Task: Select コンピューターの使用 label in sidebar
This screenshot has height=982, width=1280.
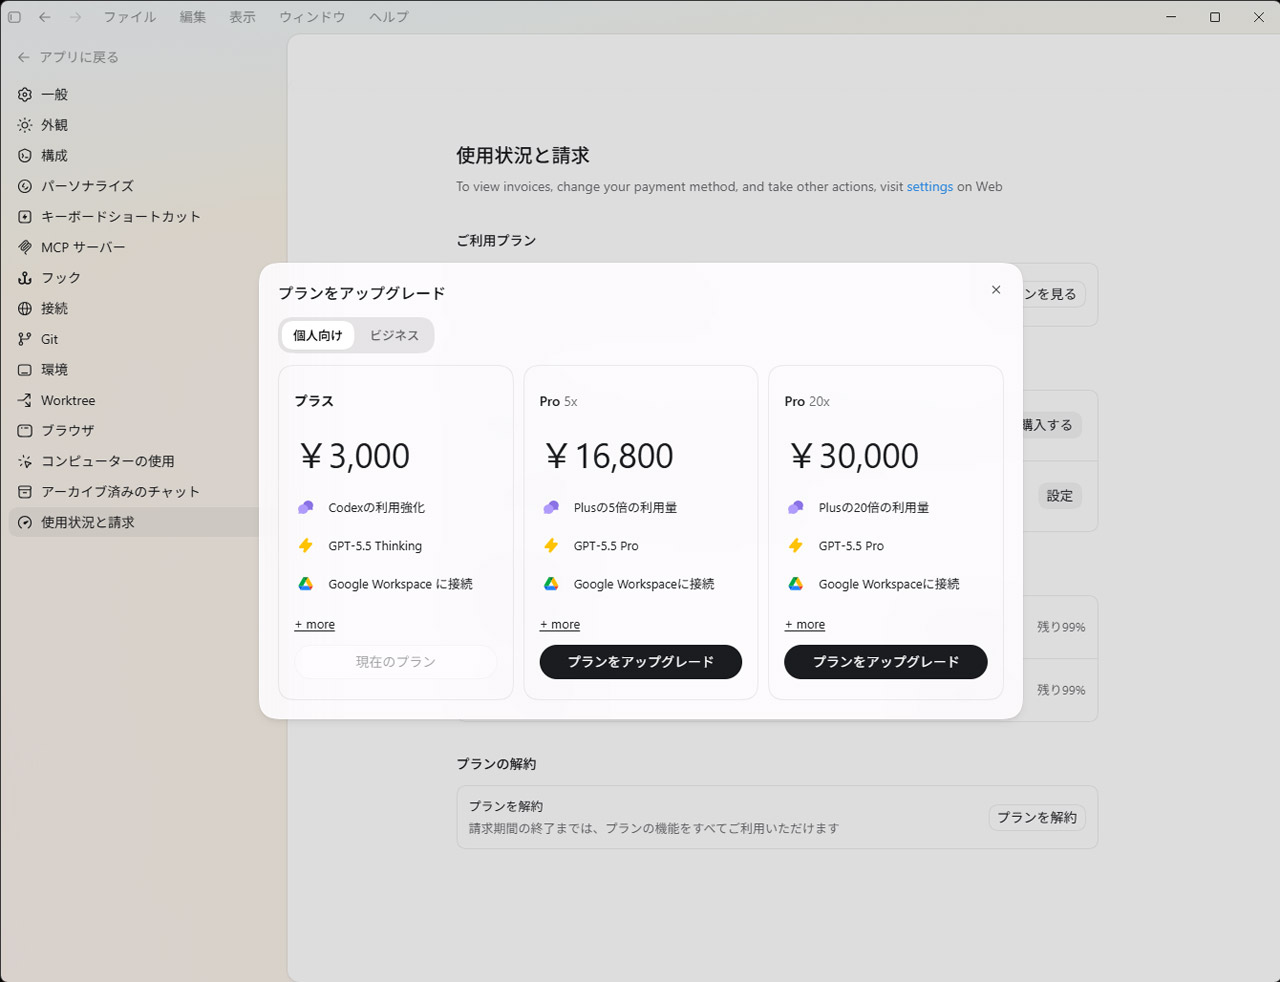Action: coord(108,461)
